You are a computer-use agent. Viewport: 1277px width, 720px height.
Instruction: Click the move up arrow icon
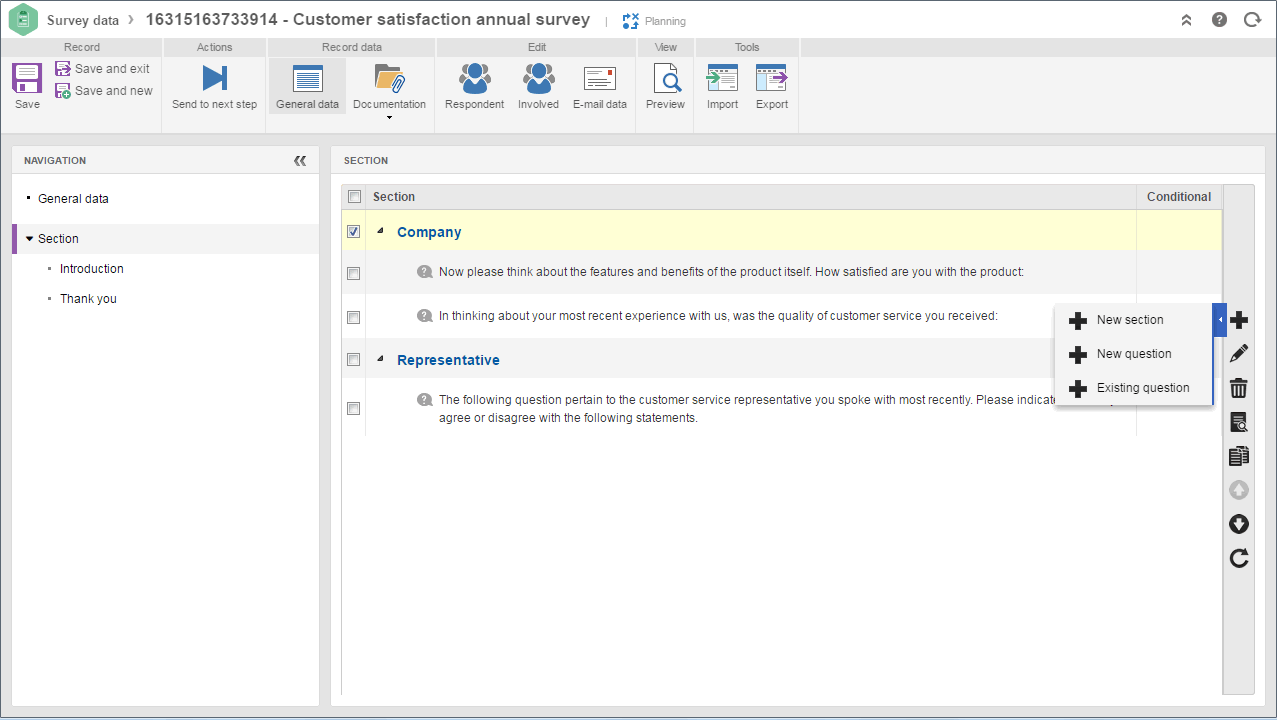pyautogui.click(x=1239, y=490)
